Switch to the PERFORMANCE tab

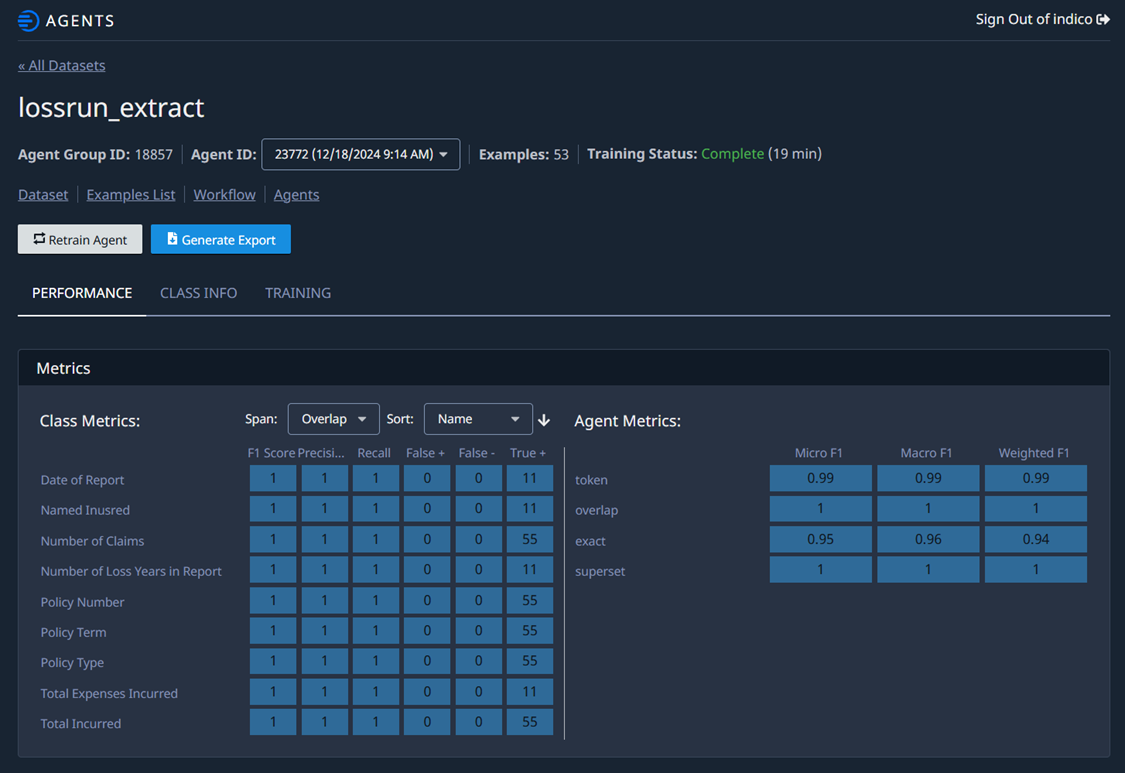click(82, 293)
